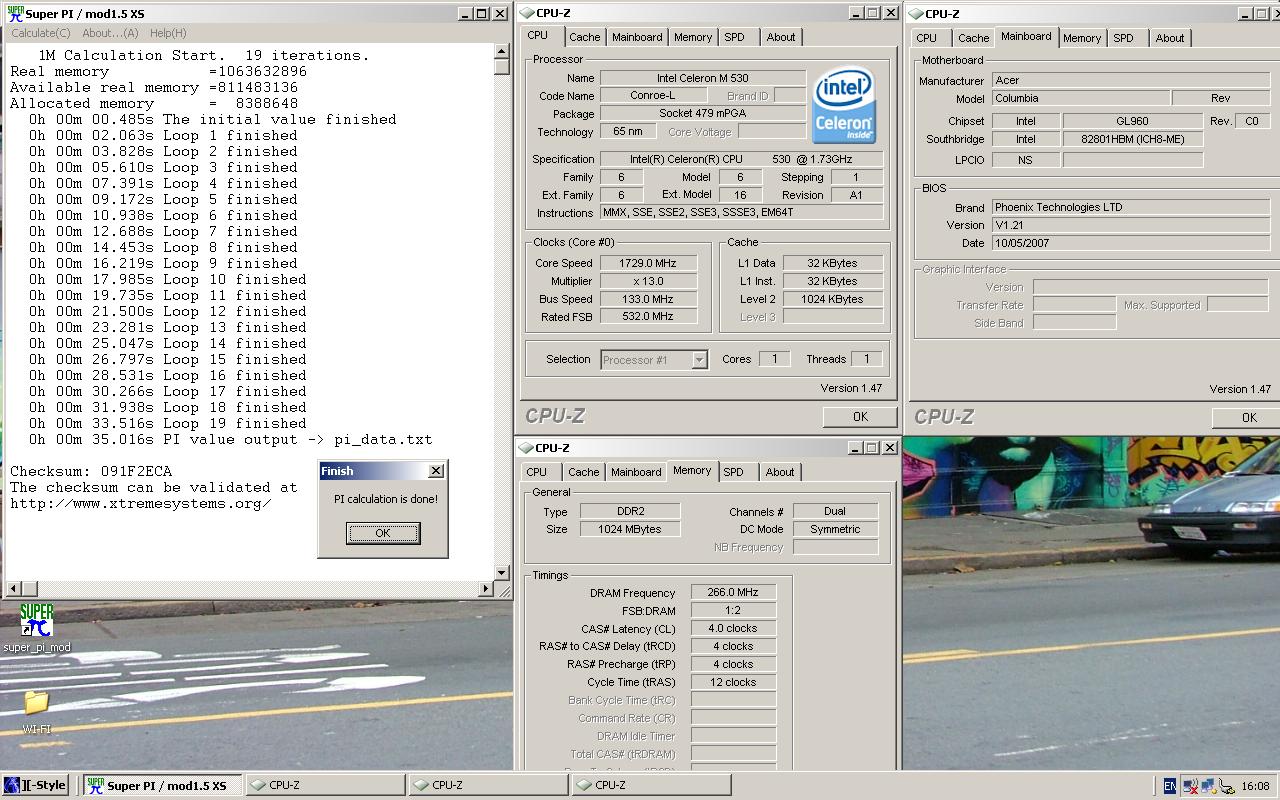The width and height of the screenshot is (1280, 800).
Task: Click the Safely Remove Hardware tray icon
Action: tap(1226, 787)
